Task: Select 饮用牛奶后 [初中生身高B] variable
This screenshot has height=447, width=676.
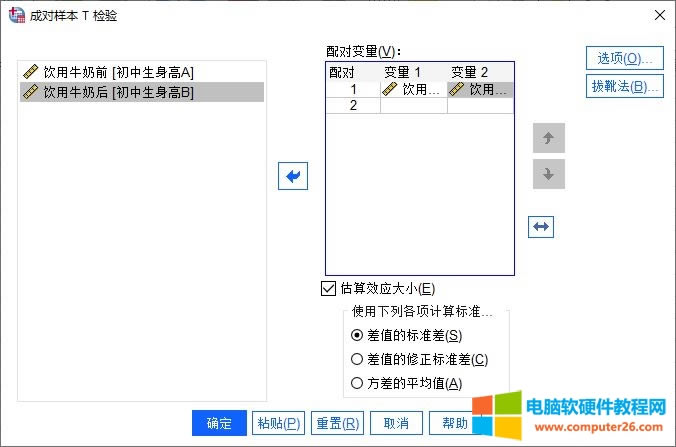Action: pyautogui.click(x=118, y=92)
